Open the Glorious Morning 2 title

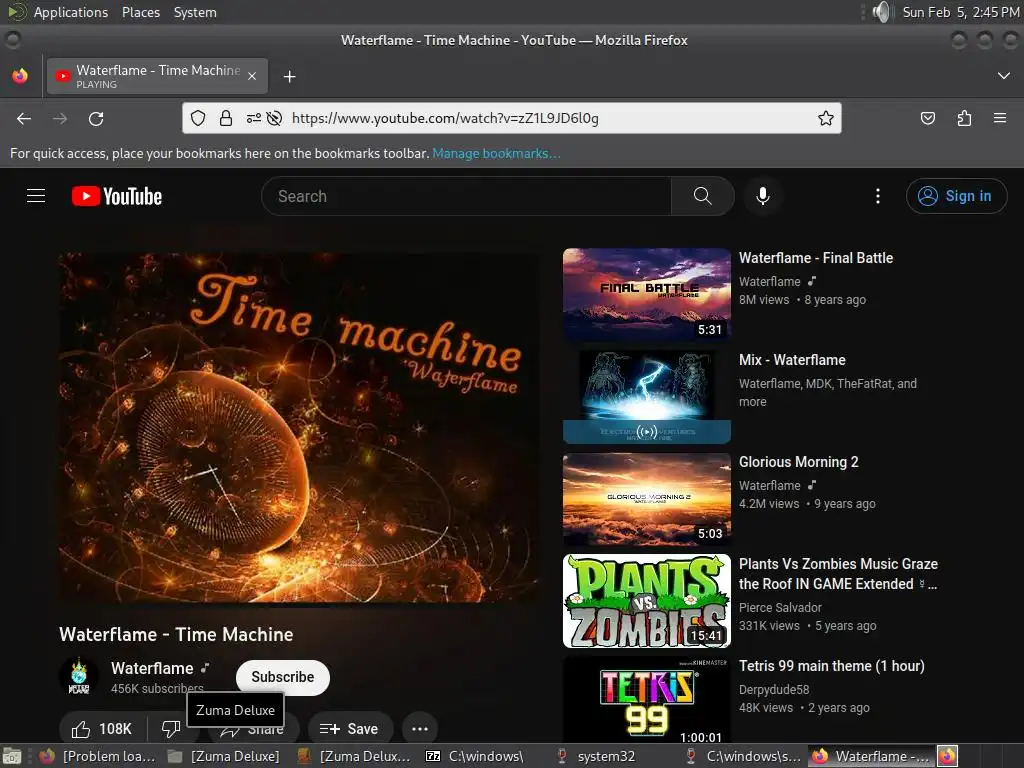coord(798,462)
